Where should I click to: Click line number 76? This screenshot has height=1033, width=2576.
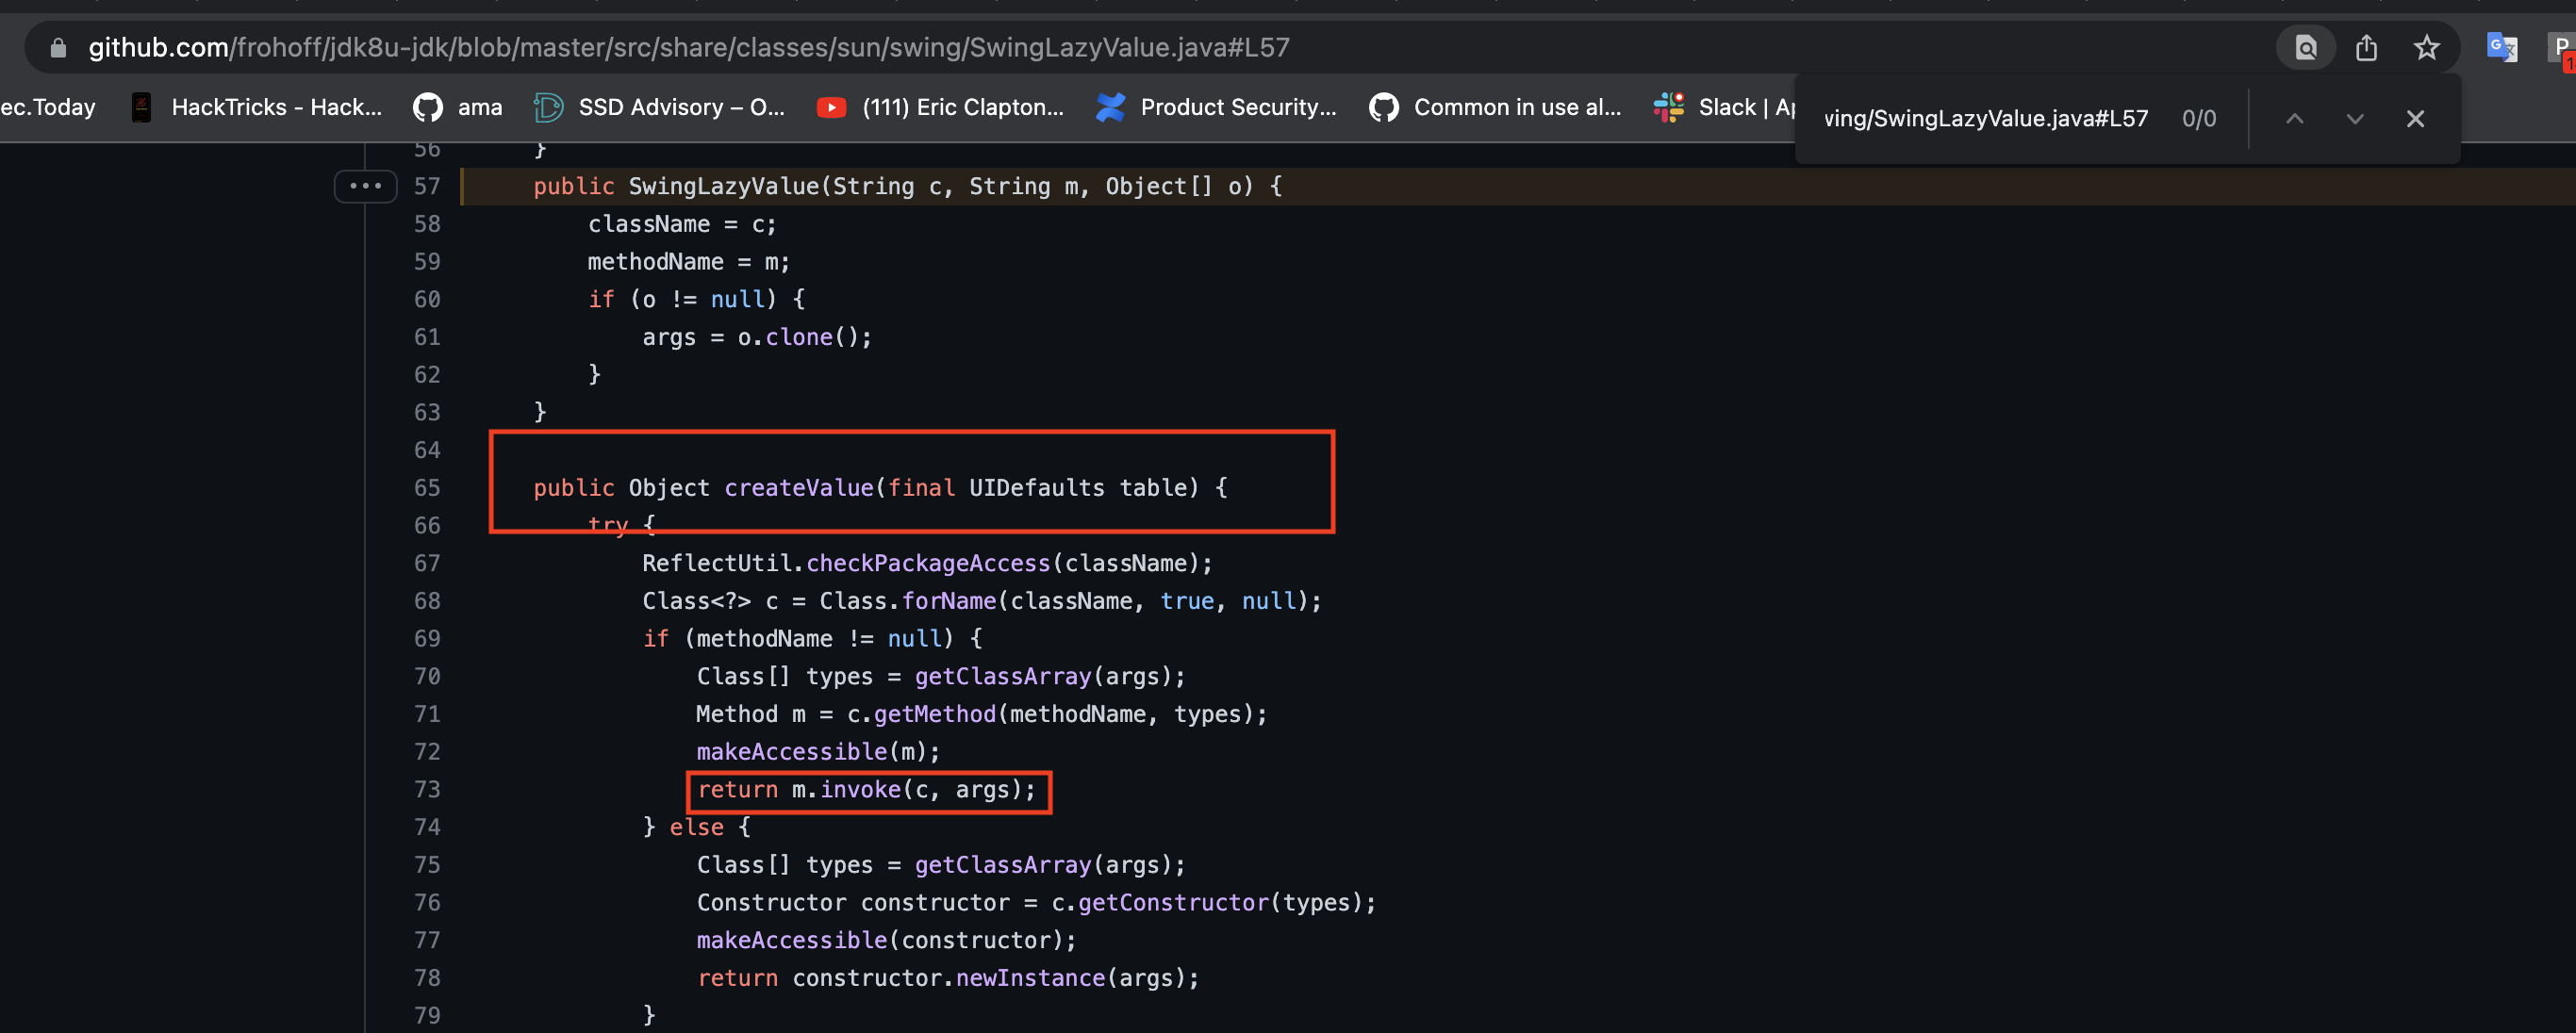427,902
